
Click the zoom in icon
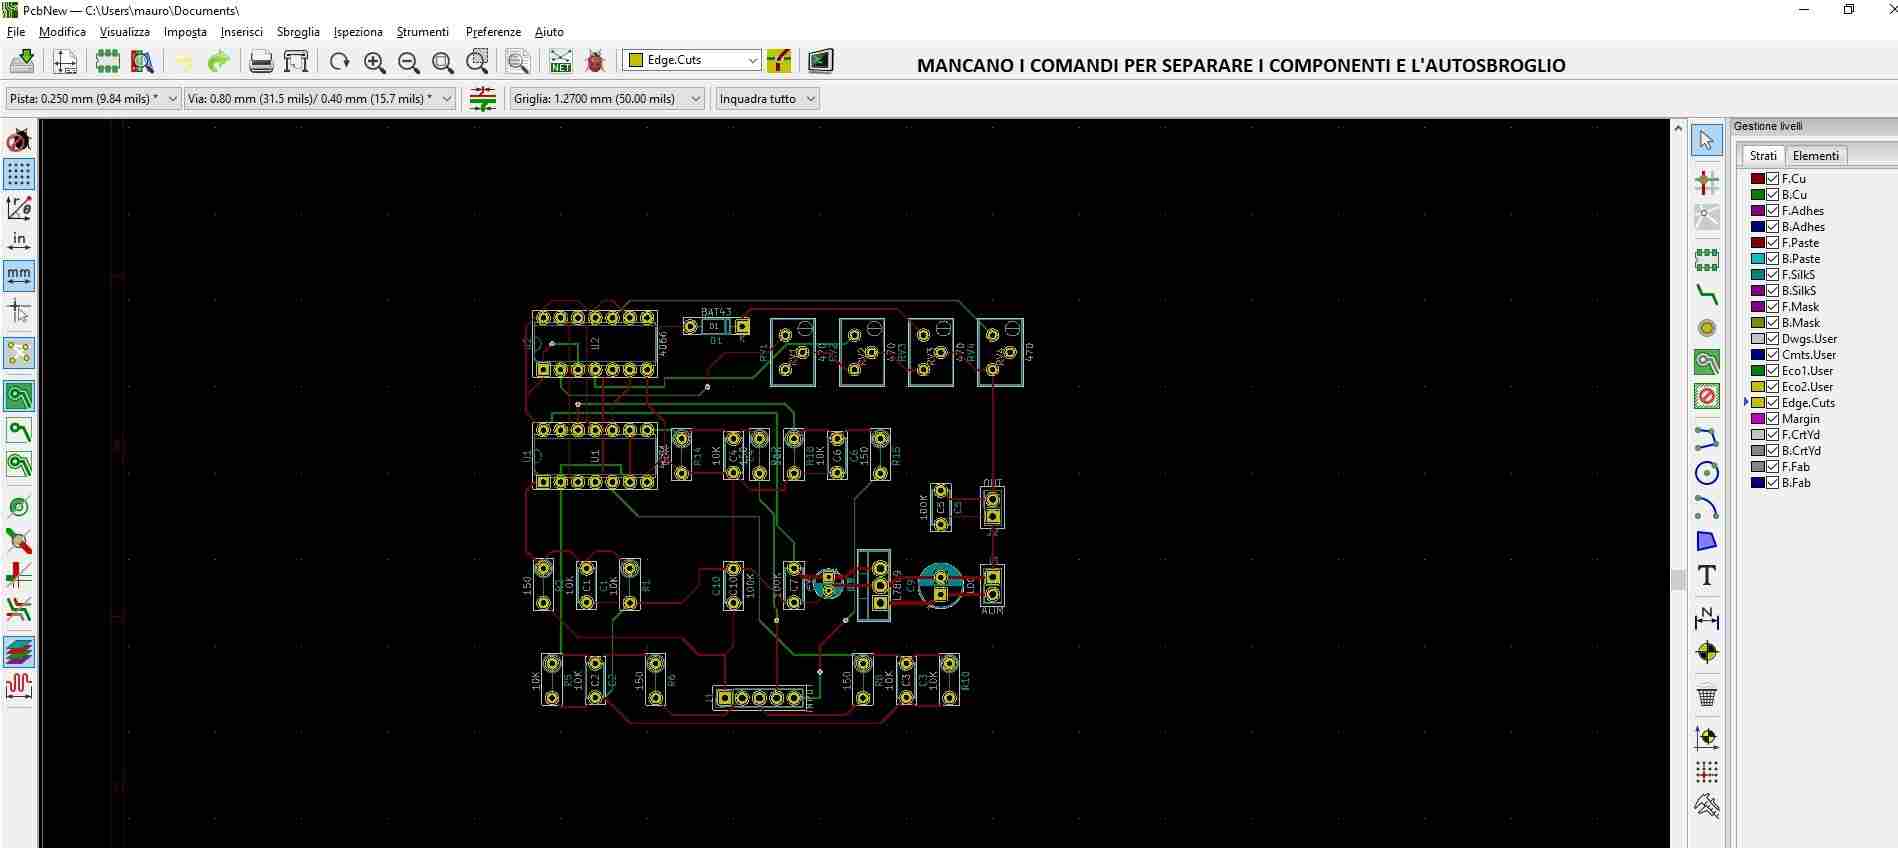point(375,61)
